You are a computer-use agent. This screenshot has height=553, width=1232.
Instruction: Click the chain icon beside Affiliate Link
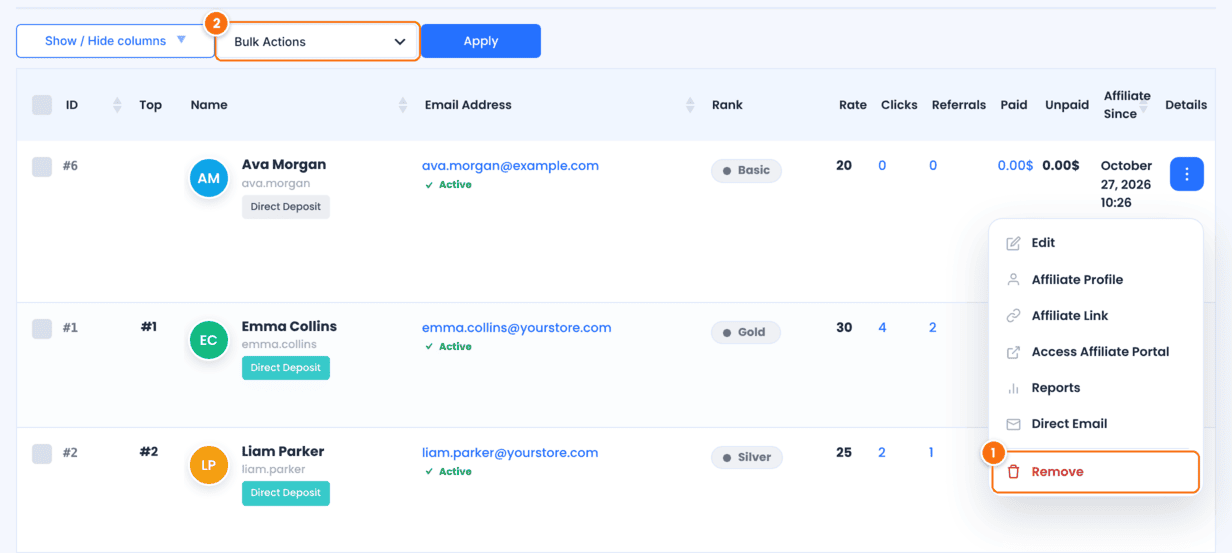[x=1013, y=316]
